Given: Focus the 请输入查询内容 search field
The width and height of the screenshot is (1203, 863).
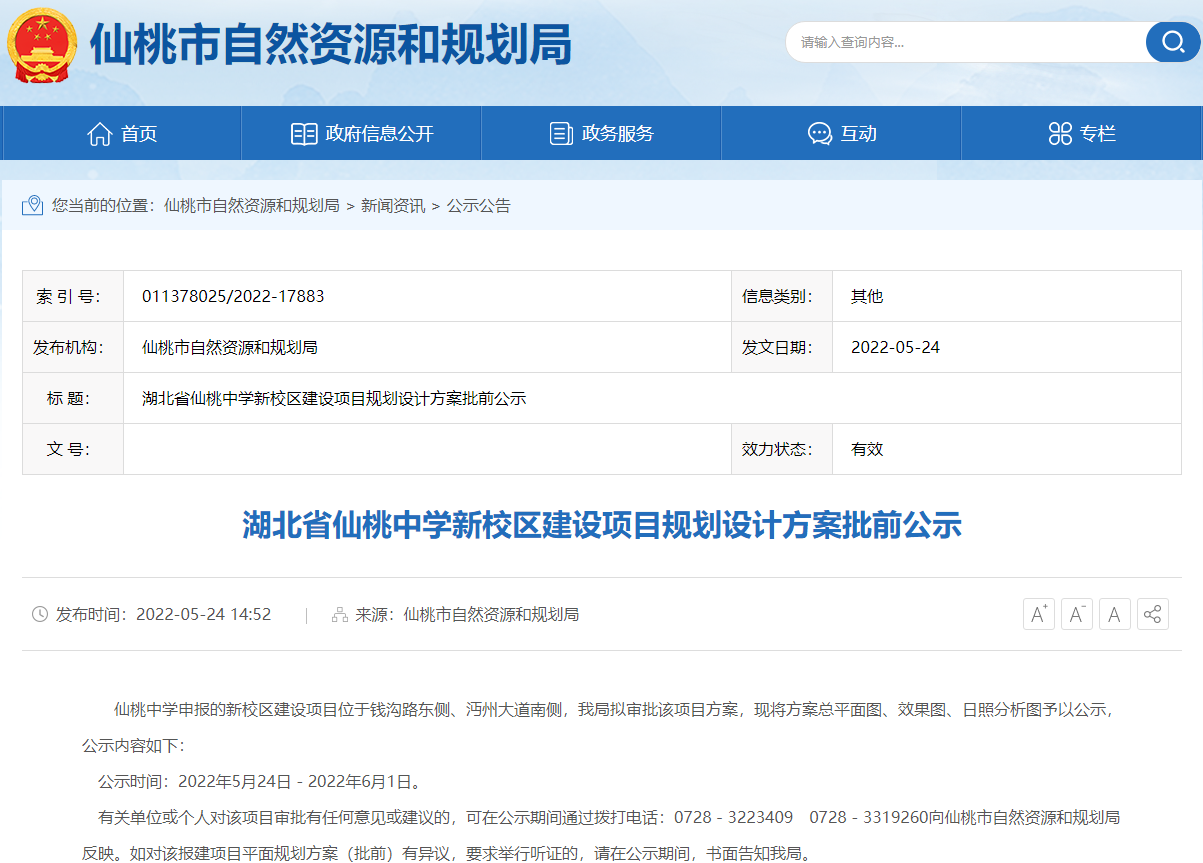Looking at the screenshot, I should coord(965,42).
